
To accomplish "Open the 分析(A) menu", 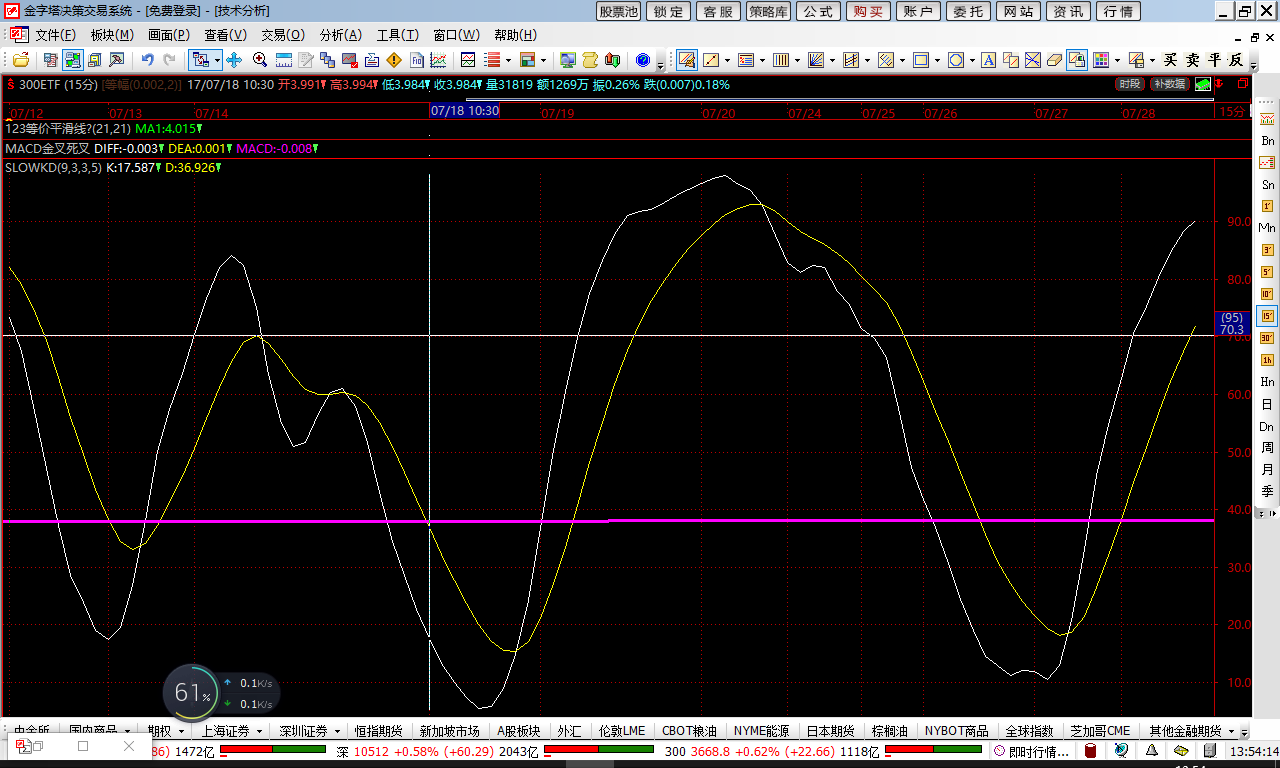I will tap(340, 35).
